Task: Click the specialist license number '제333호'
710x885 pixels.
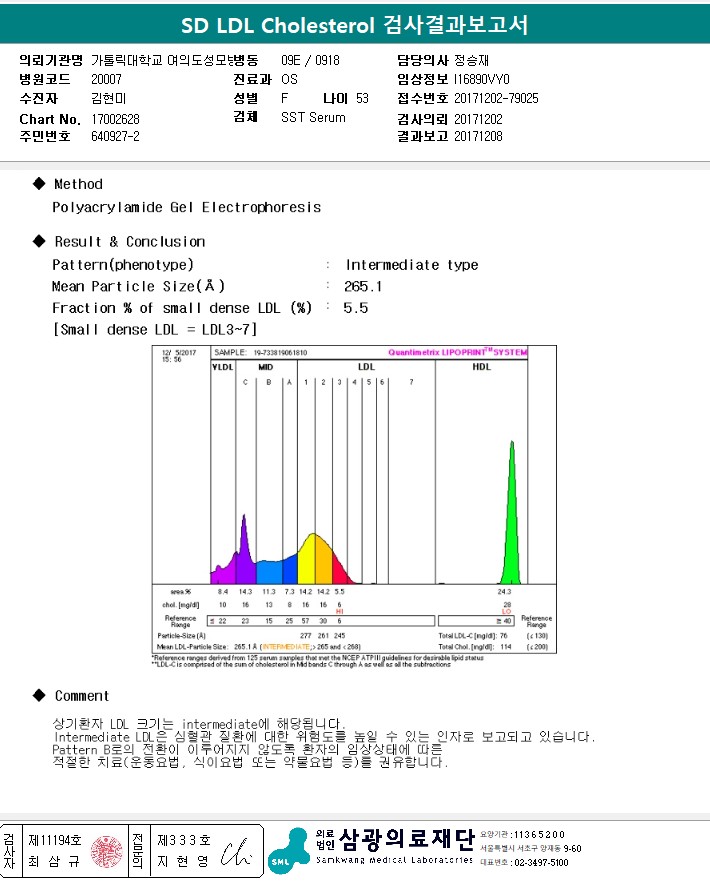Action: pyautogui.click(x=184, y=840)
